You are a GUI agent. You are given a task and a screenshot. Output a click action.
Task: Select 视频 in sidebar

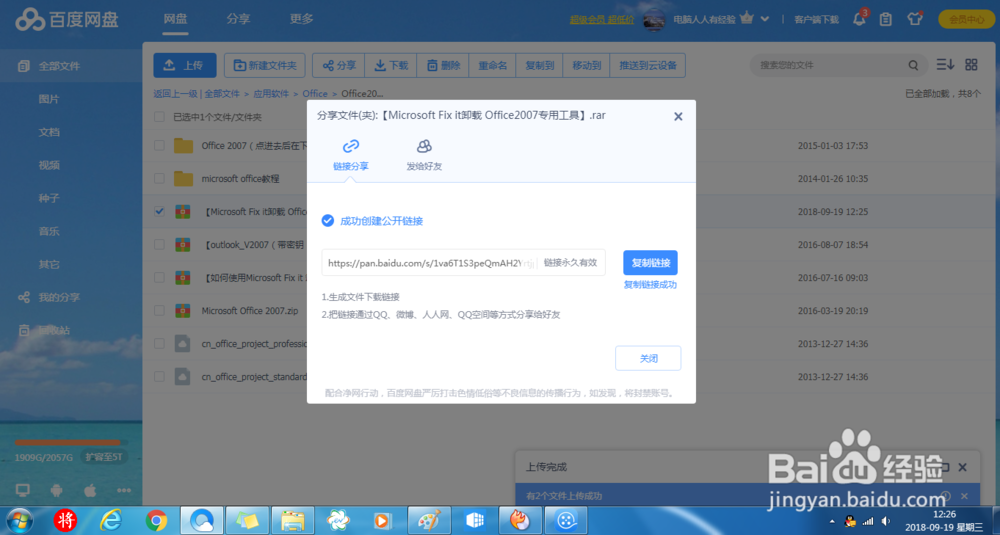tap(49, 165)
